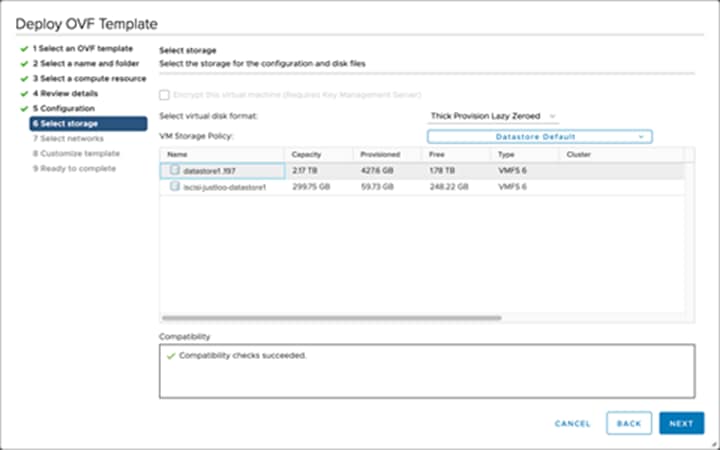Click the 1.78 TB free cell
The width and height of the screenshot is (720, 450).
click(x=442, y=170)
